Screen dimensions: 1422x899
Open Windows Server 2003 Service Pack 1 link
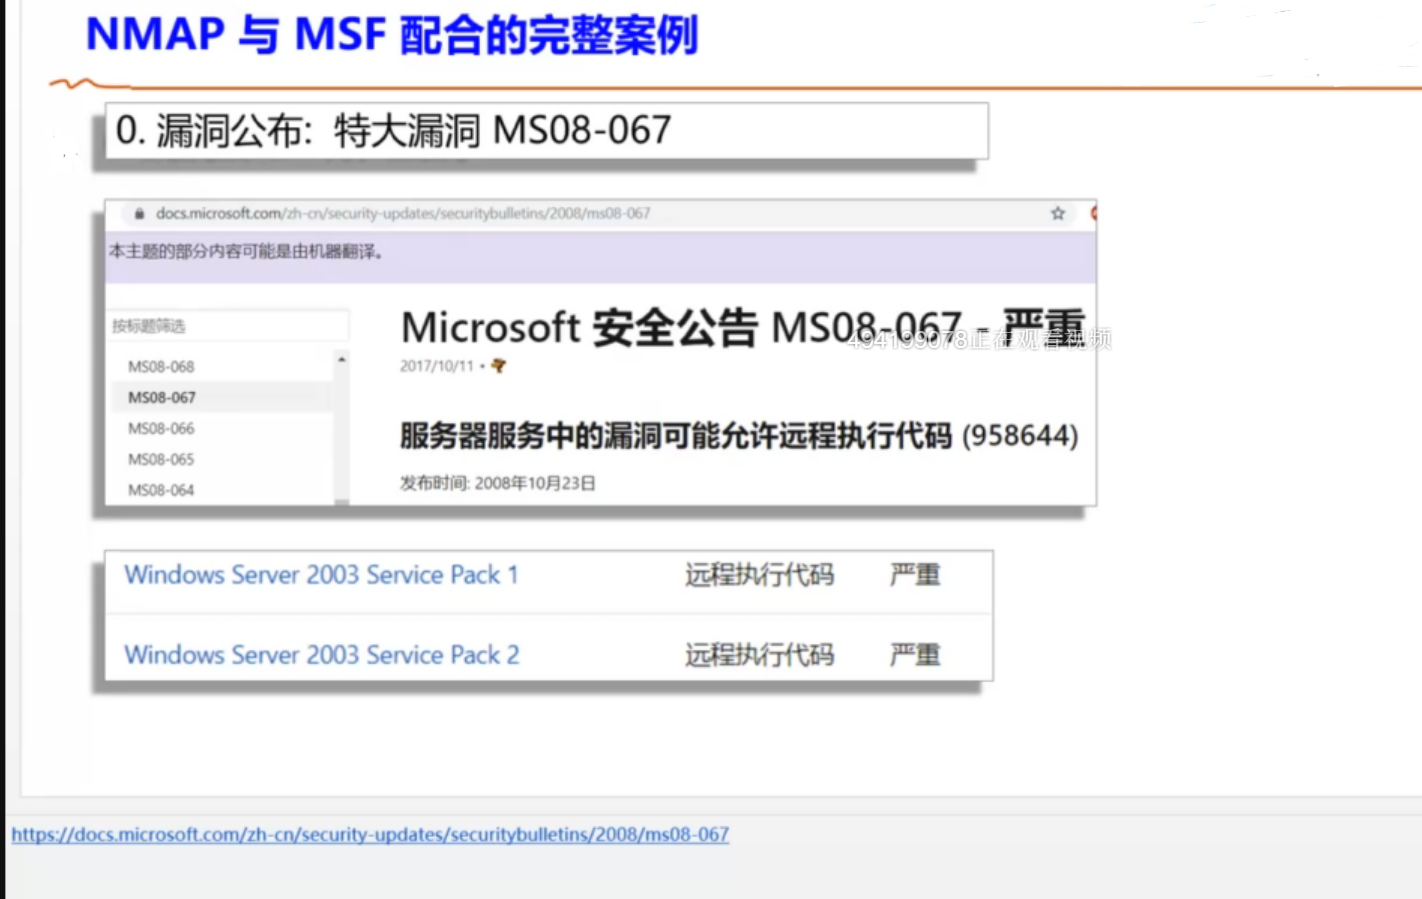coord(321,575)
